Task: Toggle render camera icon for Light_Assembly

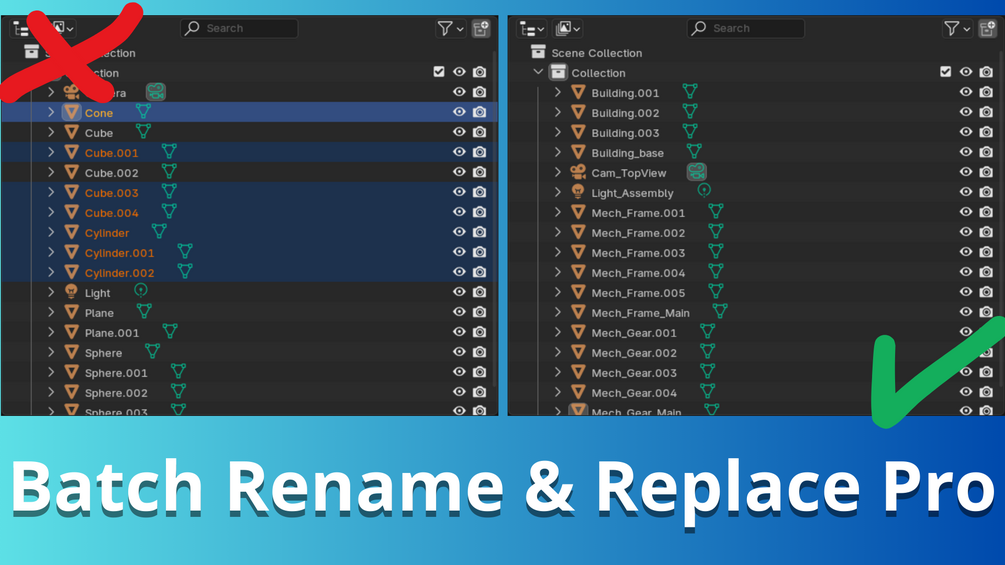Action: [986, 192]
